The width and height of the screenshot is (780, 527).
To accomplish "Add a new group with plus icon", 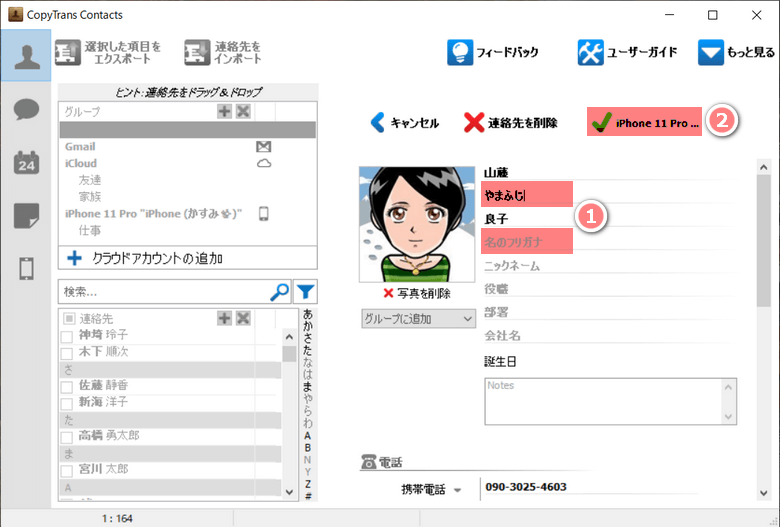I will (x=224, y=111).
